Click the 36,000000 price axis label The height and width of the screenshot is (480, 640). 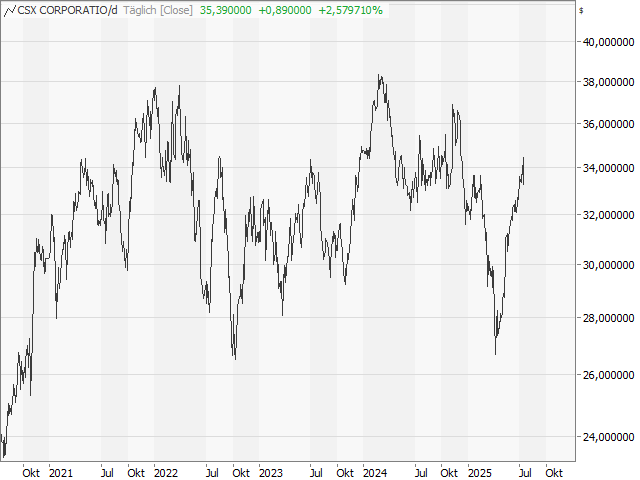[x=609, y=124]
